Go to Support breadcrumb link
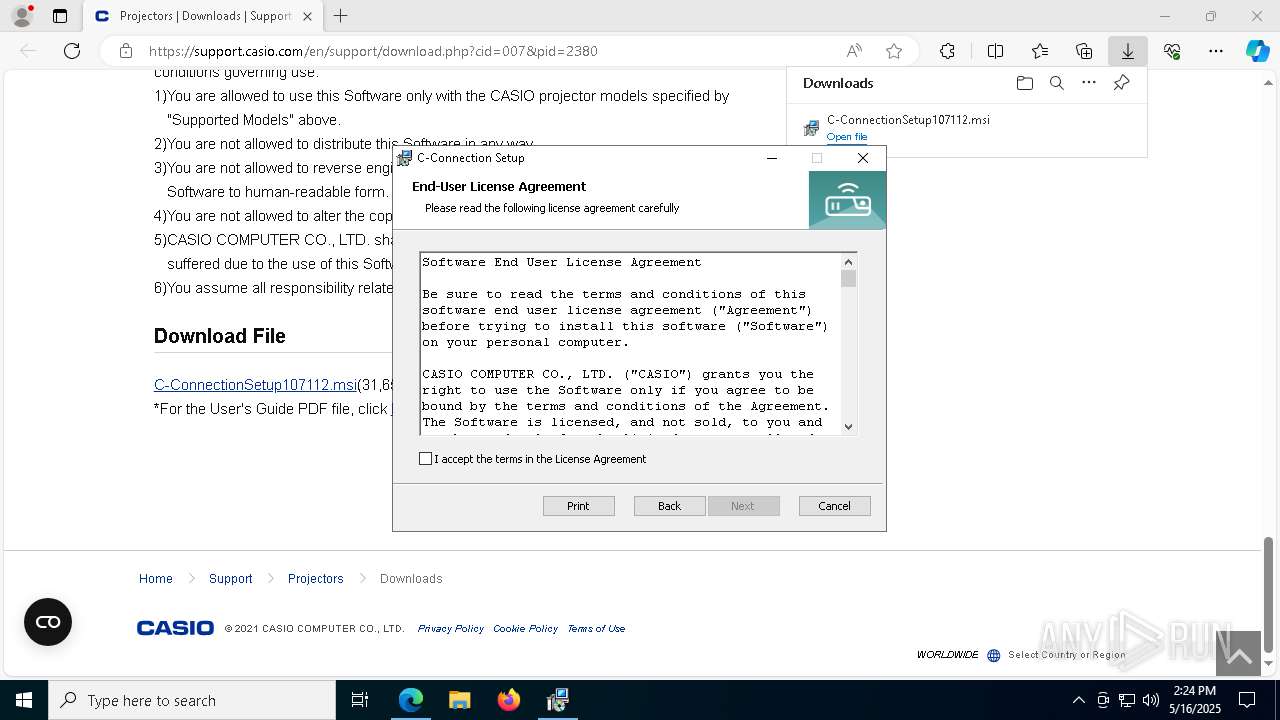 [x=230, y=579]
